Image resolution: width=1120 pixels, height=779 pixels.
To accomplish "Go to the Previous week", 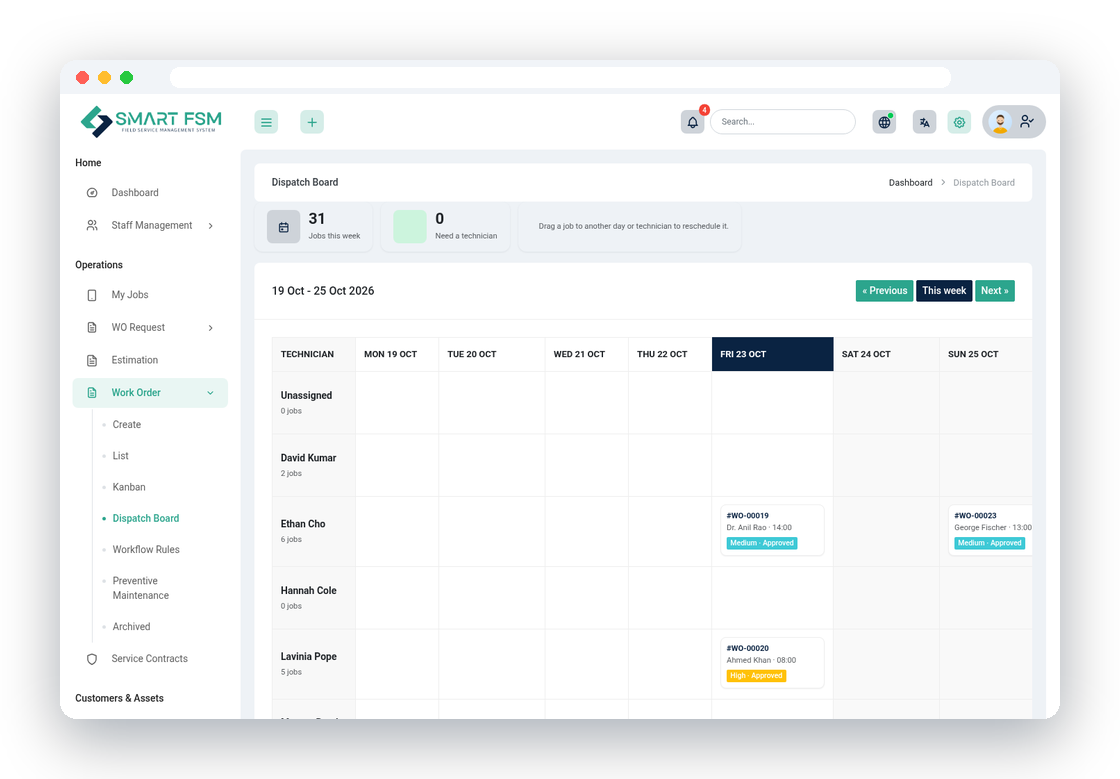I will pos(884,291).
